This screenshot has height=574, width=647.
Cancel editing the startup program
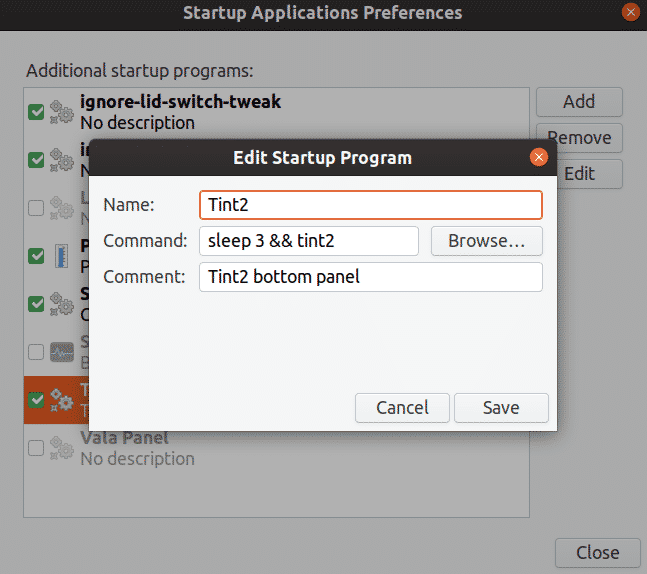coord(402,407)
